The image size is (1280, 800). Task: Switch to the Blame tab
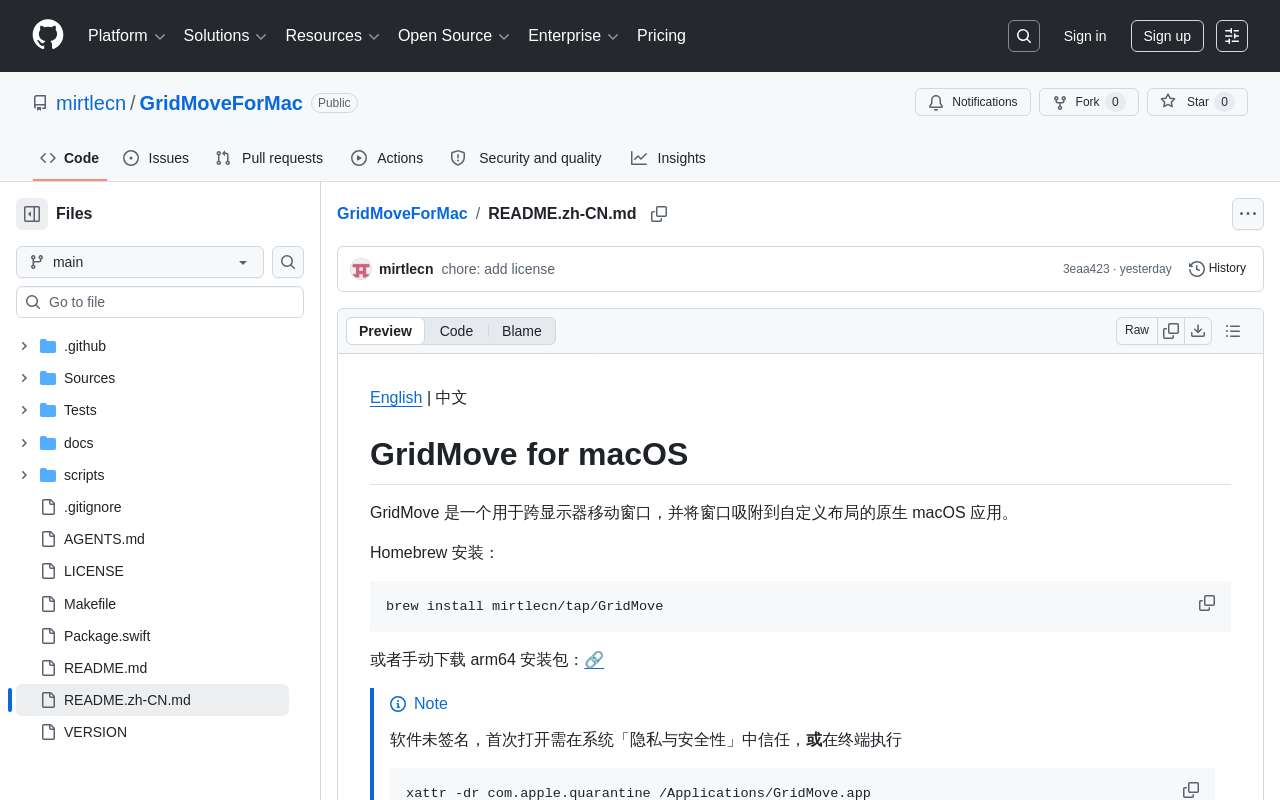tap(521, 331)
